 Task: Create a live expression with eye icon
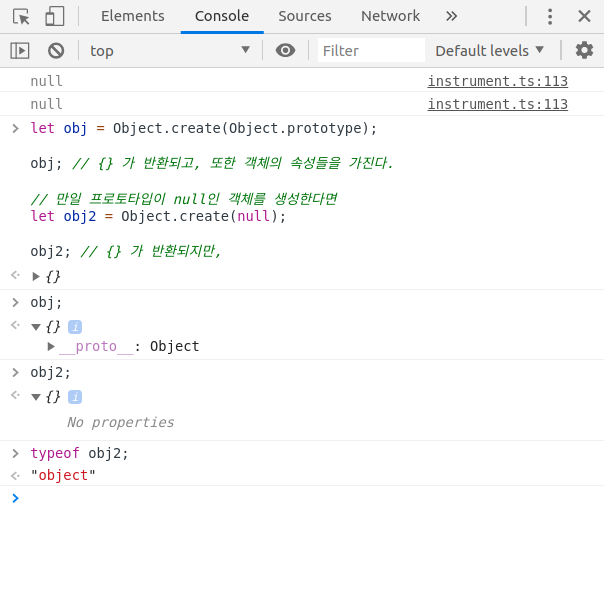point(285,50)
